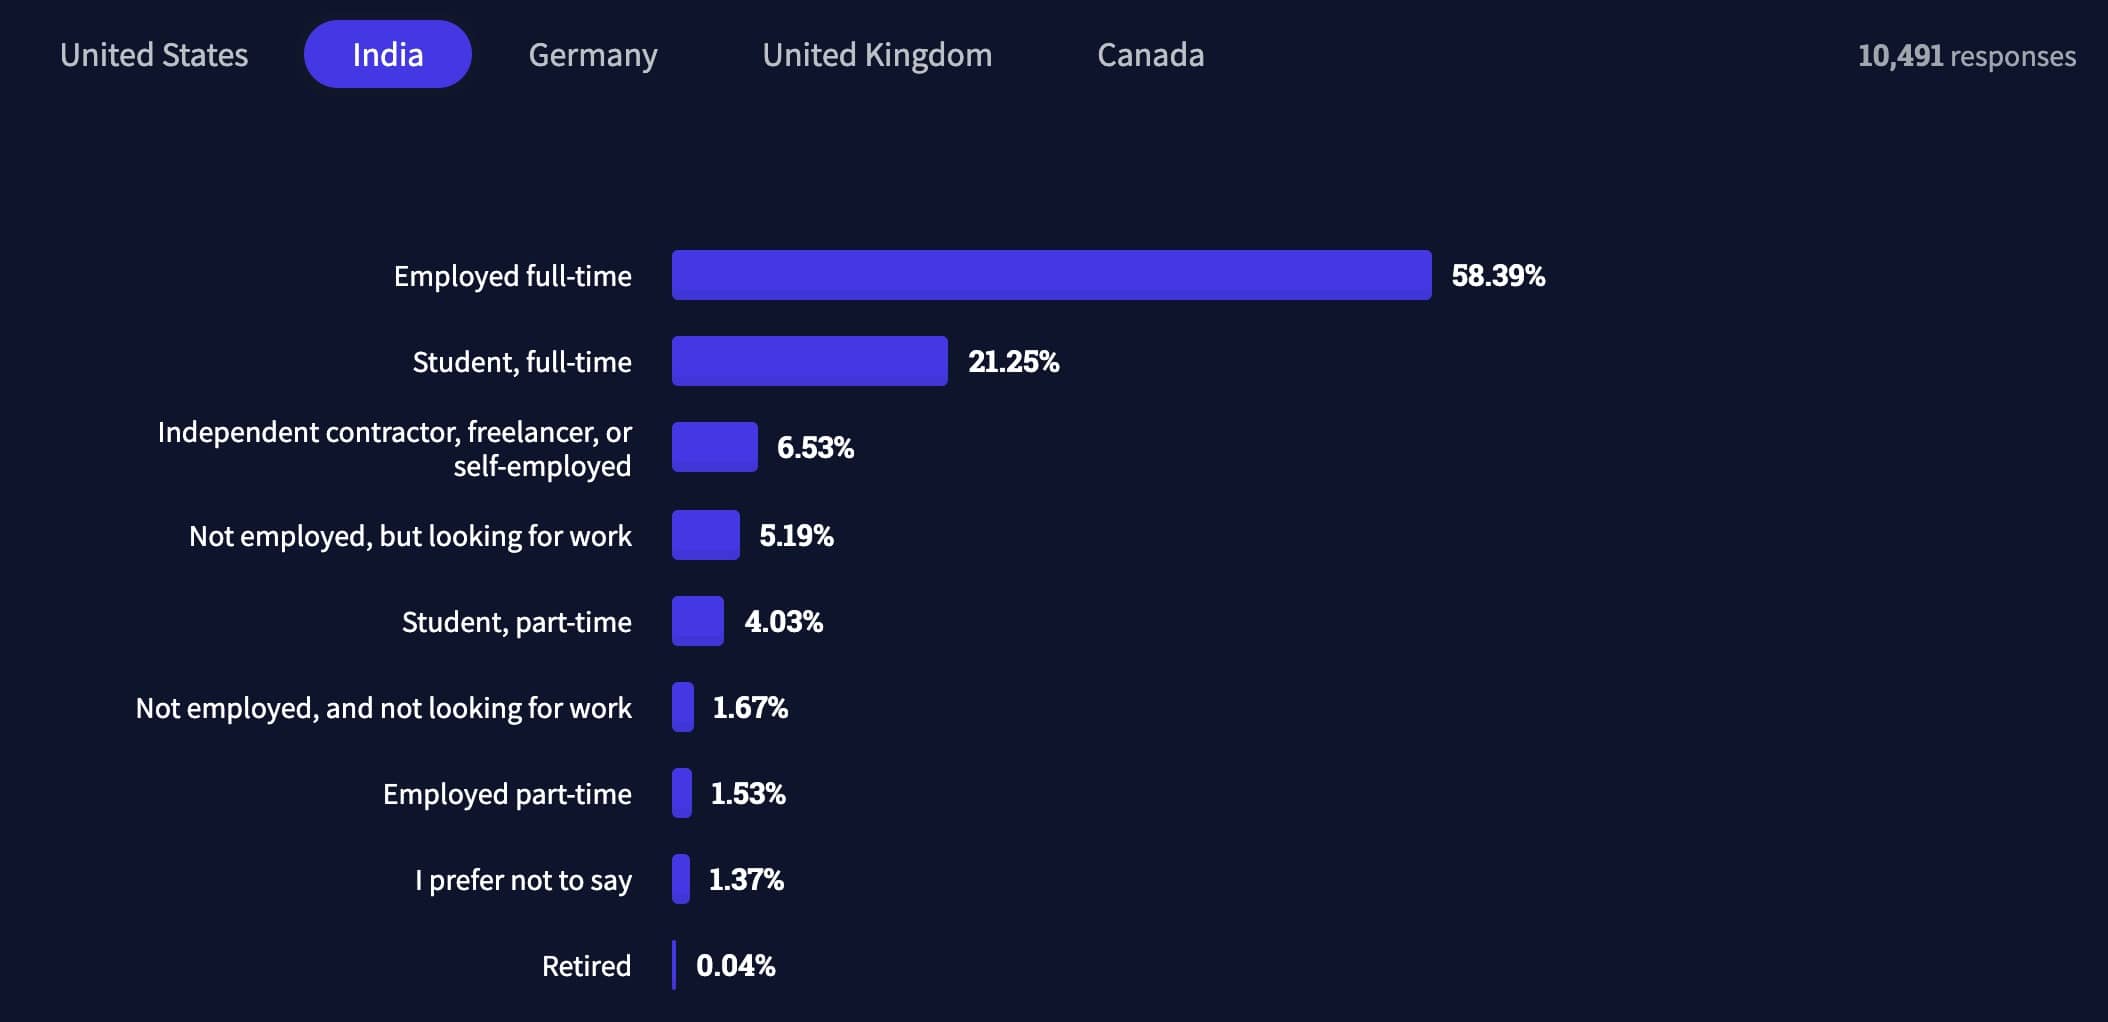Viewport: 2108px width, 1022px height.
Task: Open the Germany tab
Action: pos(593,55)
